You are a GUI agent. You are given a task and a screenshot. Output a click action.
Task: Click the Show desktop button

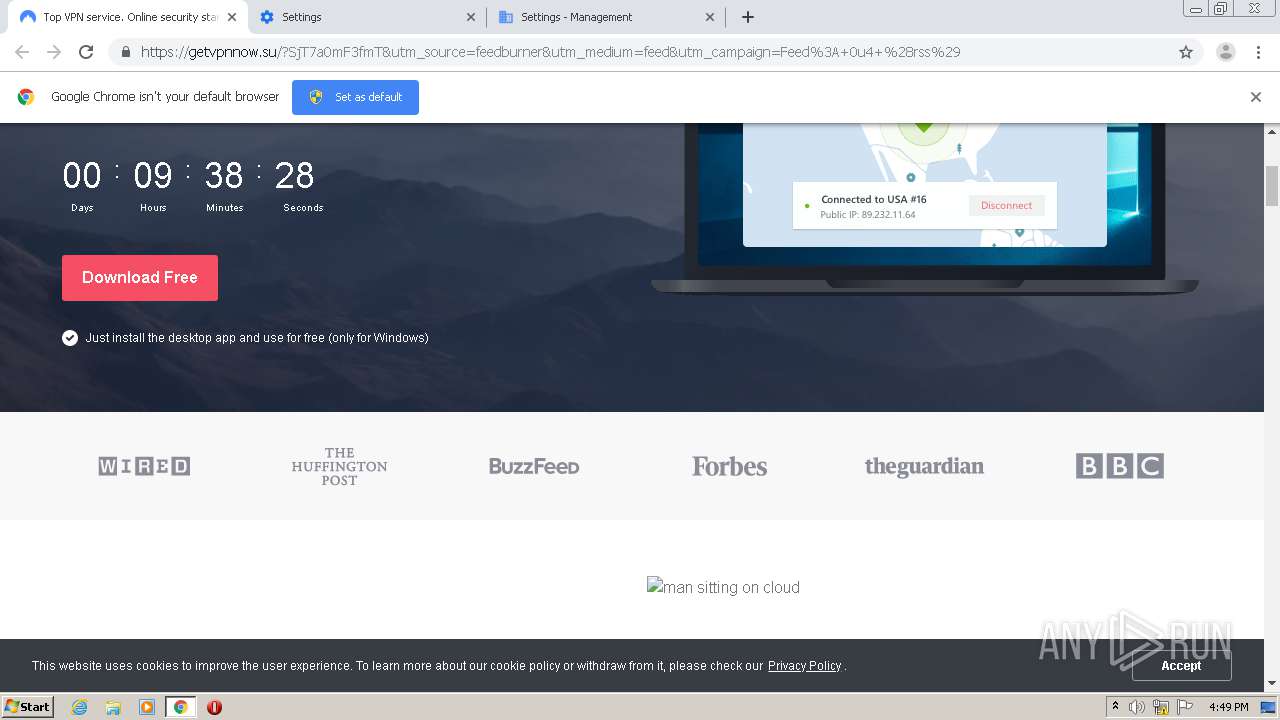(x=1268, y=707)
